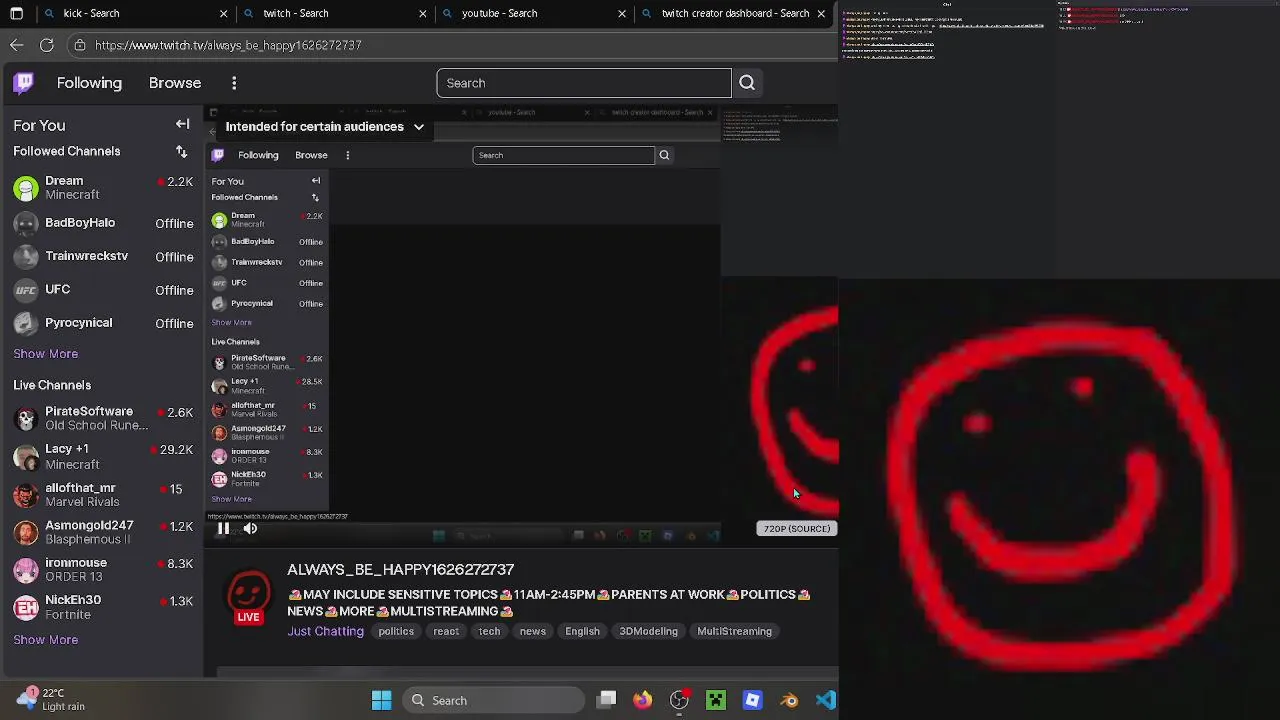Mute the stream with the volume icon

point(250,529)
